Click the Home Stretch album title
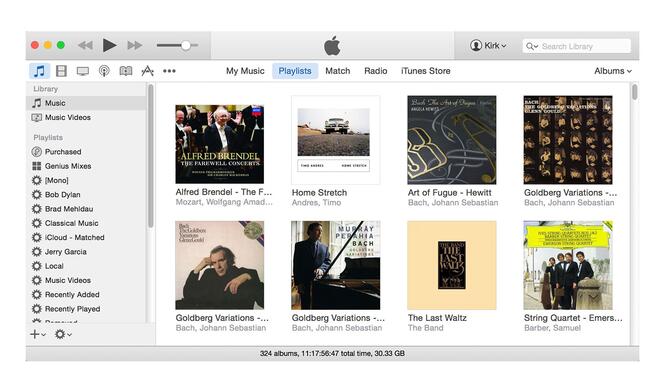660x390 pixels. click(319, 193)
